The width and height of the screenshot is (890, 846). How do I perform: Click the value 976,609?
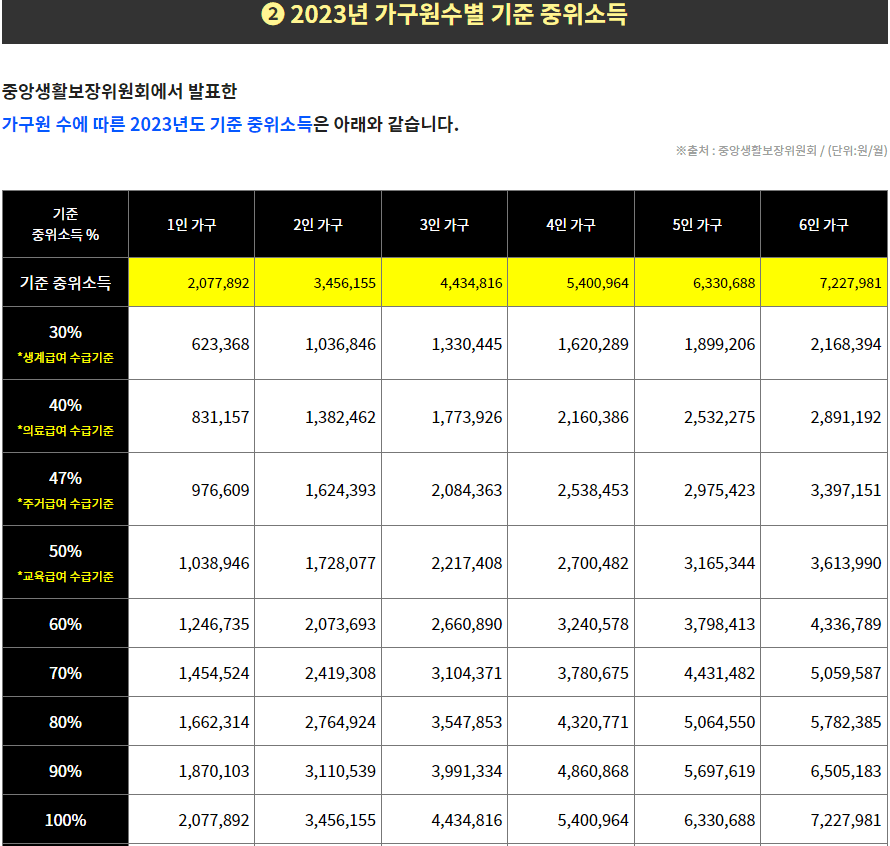[220, 490]
